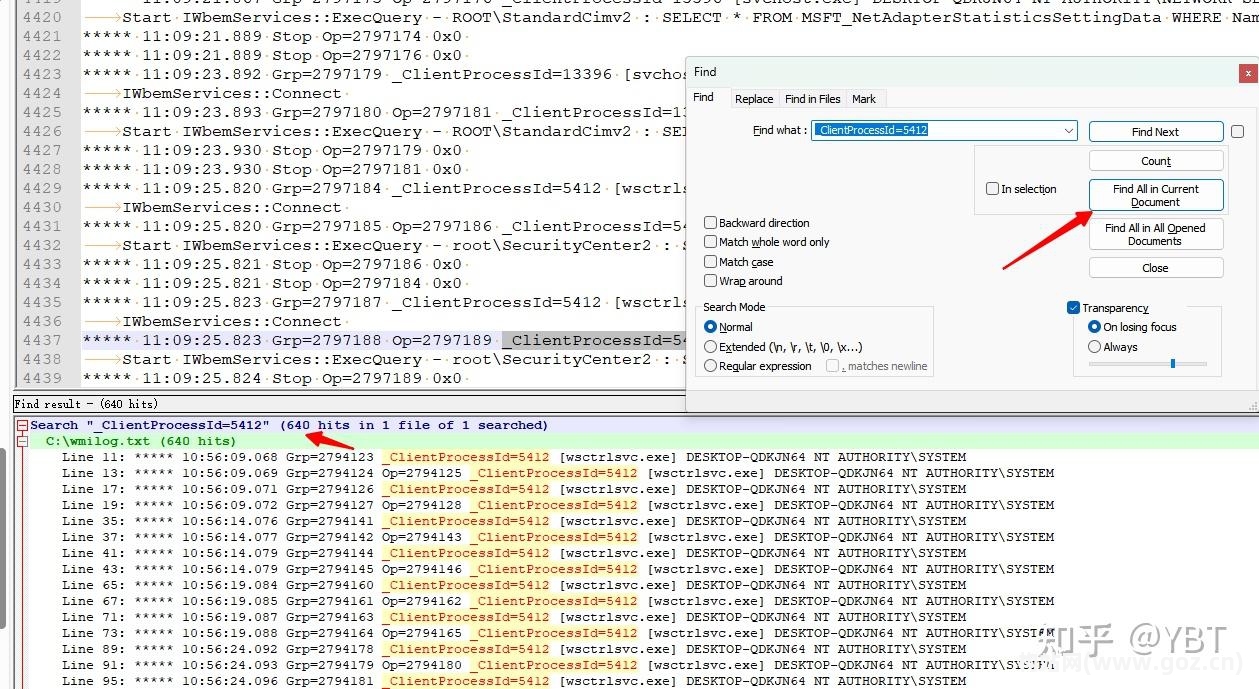
Task: Switch to the Mark tab
Action: tap(863, 99)
